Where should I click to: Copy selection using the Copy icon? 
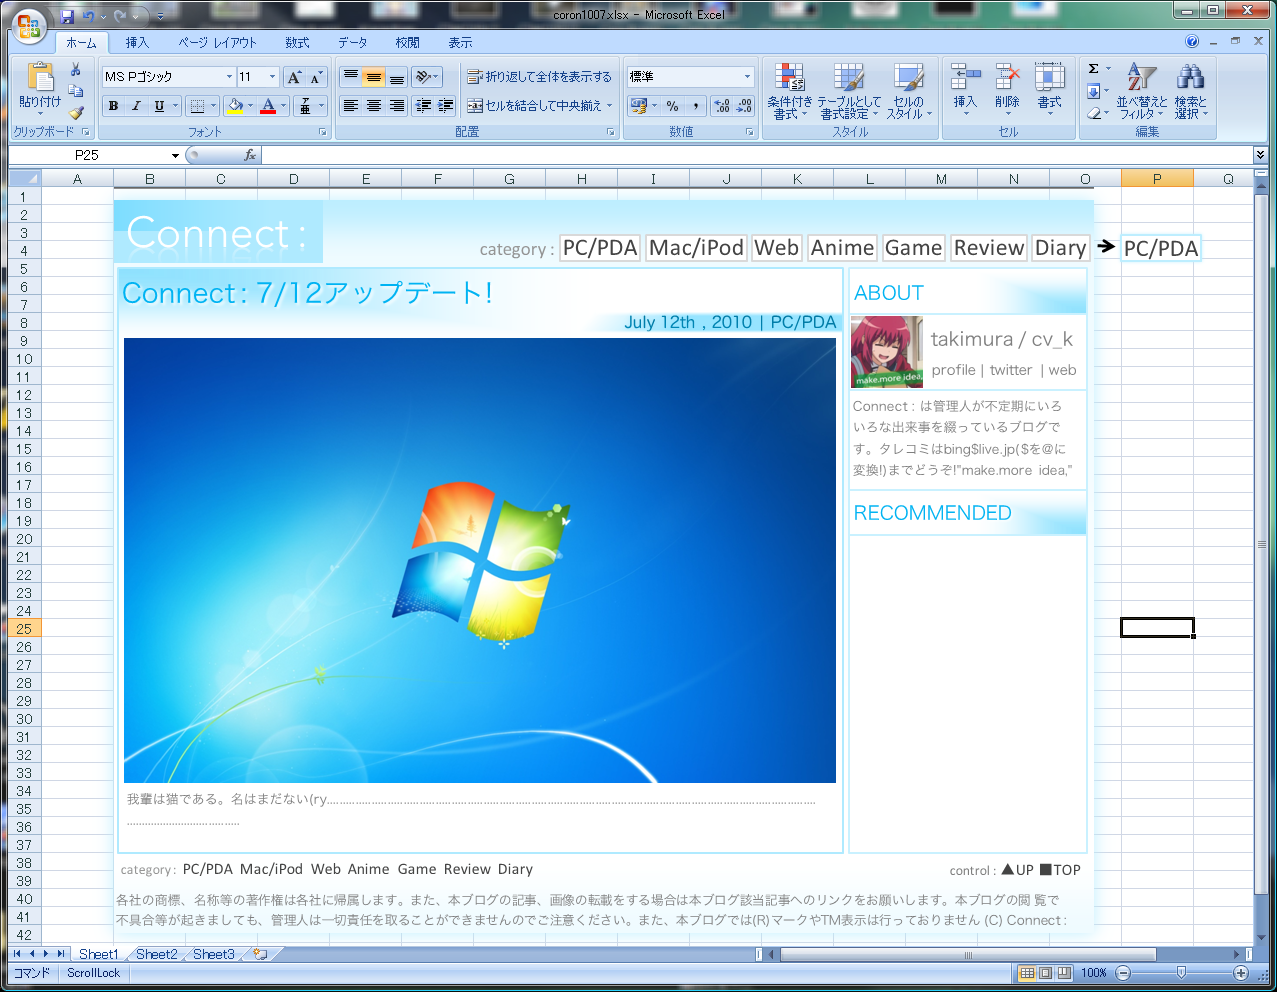[x=75, y=91]
